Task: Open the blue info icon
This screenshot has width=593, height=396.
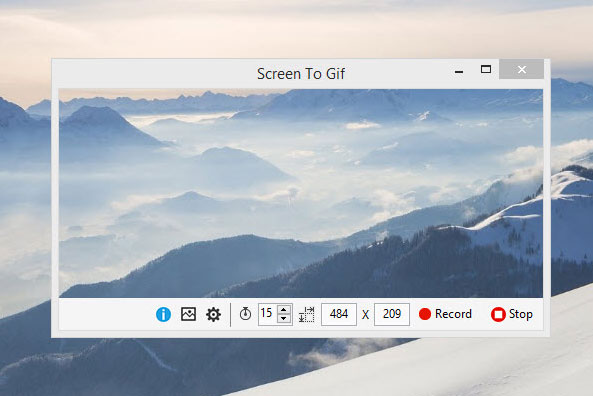Action: tap(163, 314)
